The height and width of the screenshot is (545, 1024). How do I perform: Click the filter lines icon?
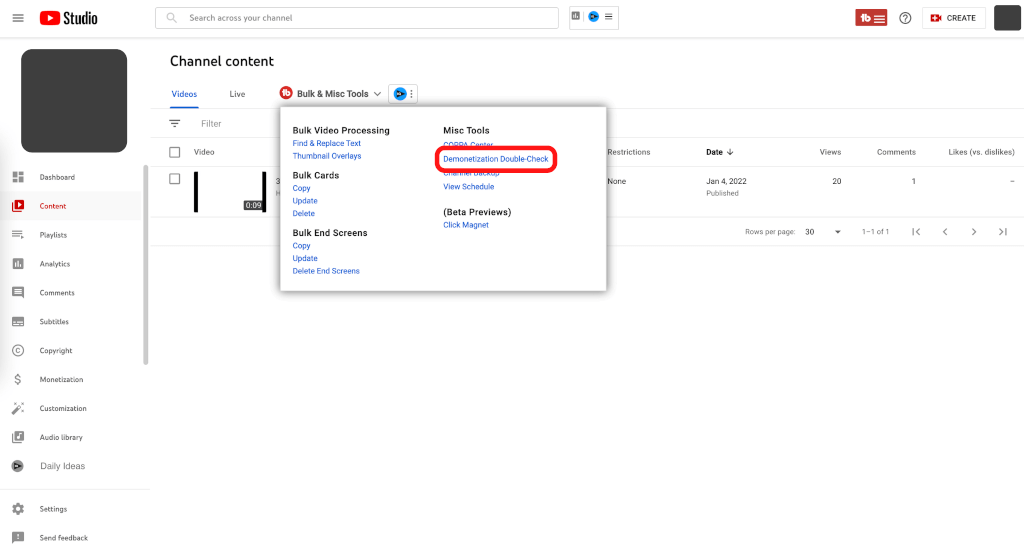(175, 124)
